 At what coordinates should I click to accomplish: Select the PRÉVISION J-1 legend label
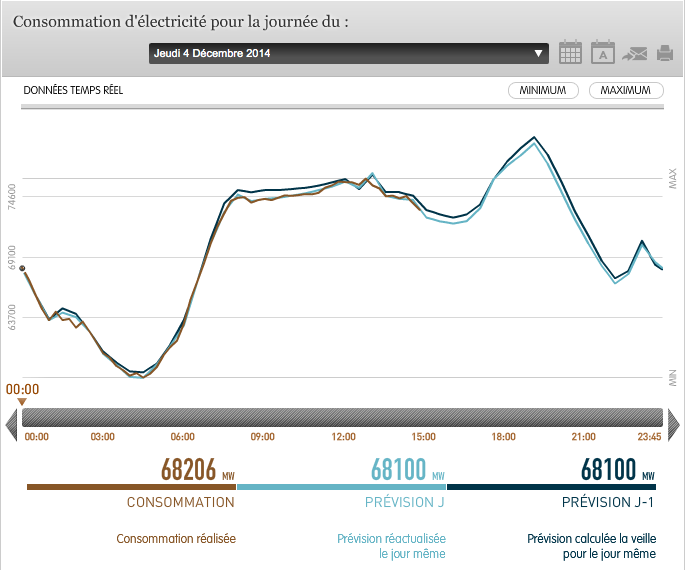[x=608, y=502]
